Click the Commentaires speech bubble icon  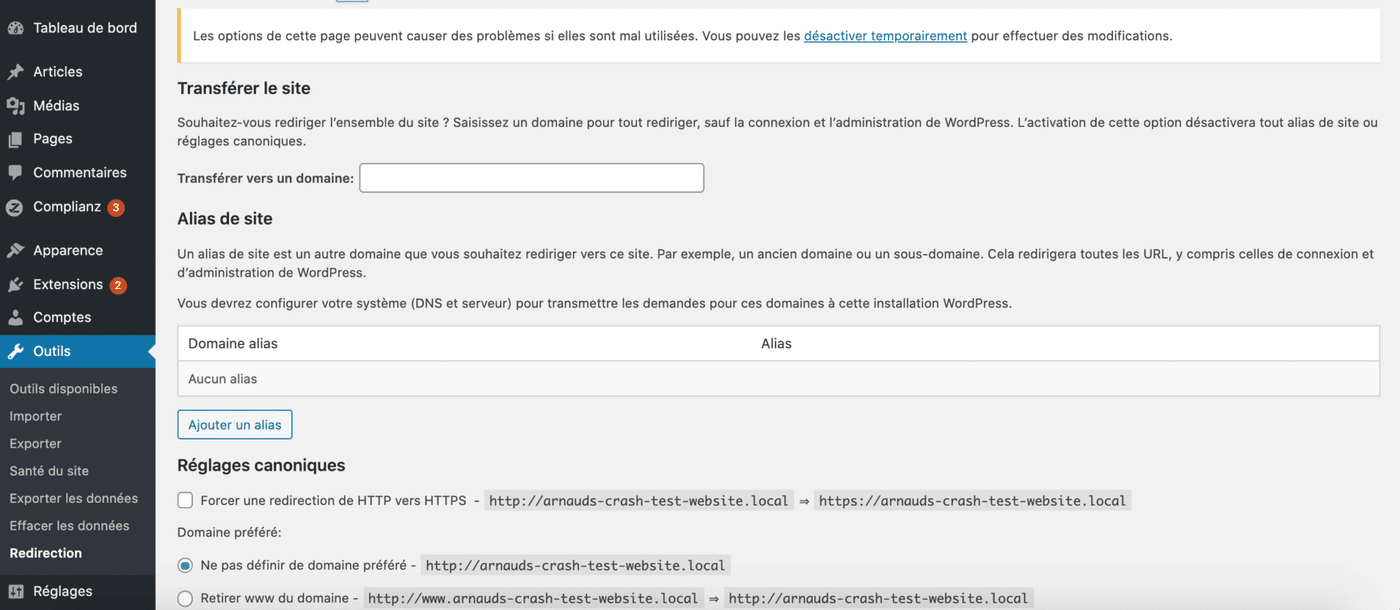point(15,173)
